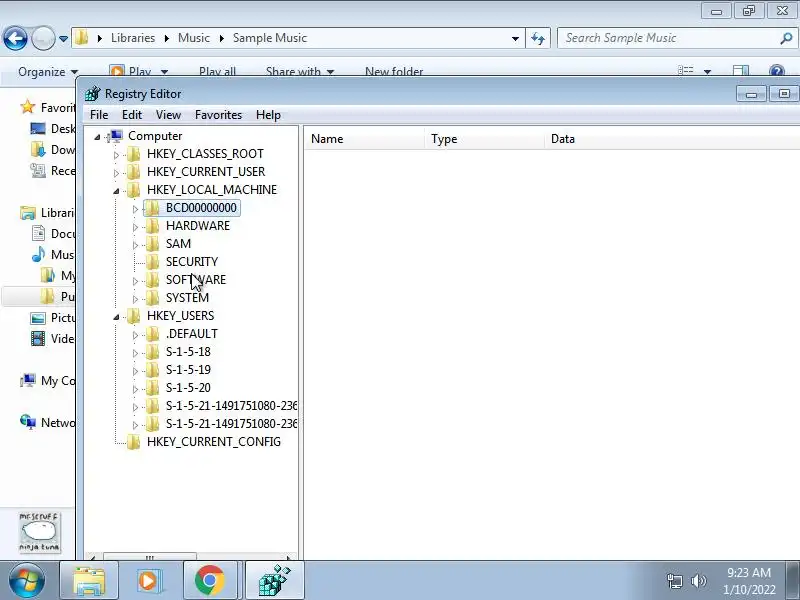Expand the S-1-5-20 key
Image resolution: width=800 pixels, height=600 pixels.
pyautogui.click(x=135, y=389)
